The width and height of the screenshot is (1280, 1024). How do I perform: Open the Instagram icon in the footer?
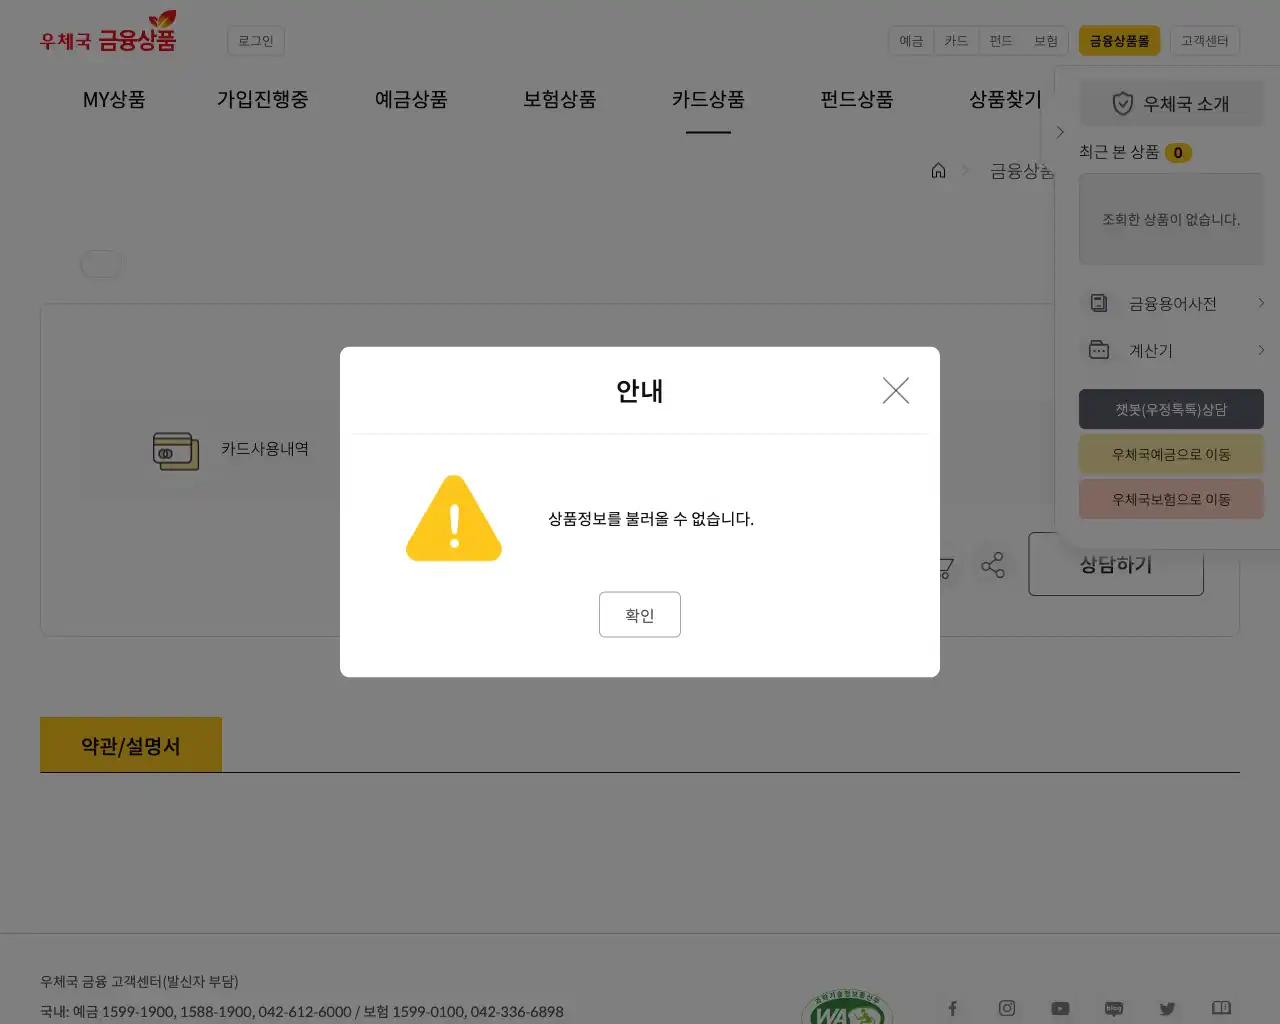click(x=1007, y=1008)
